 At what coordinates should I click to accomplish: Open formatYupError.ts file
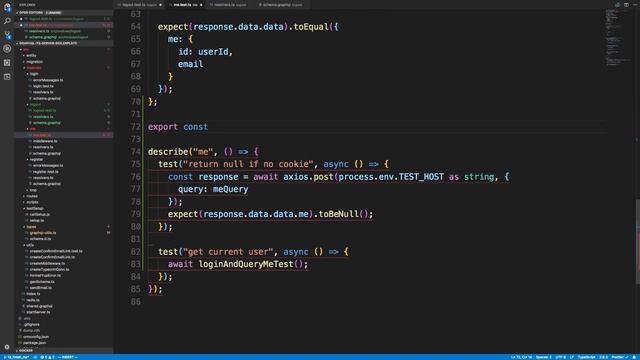pyautogui.click(x=45, y=276)
